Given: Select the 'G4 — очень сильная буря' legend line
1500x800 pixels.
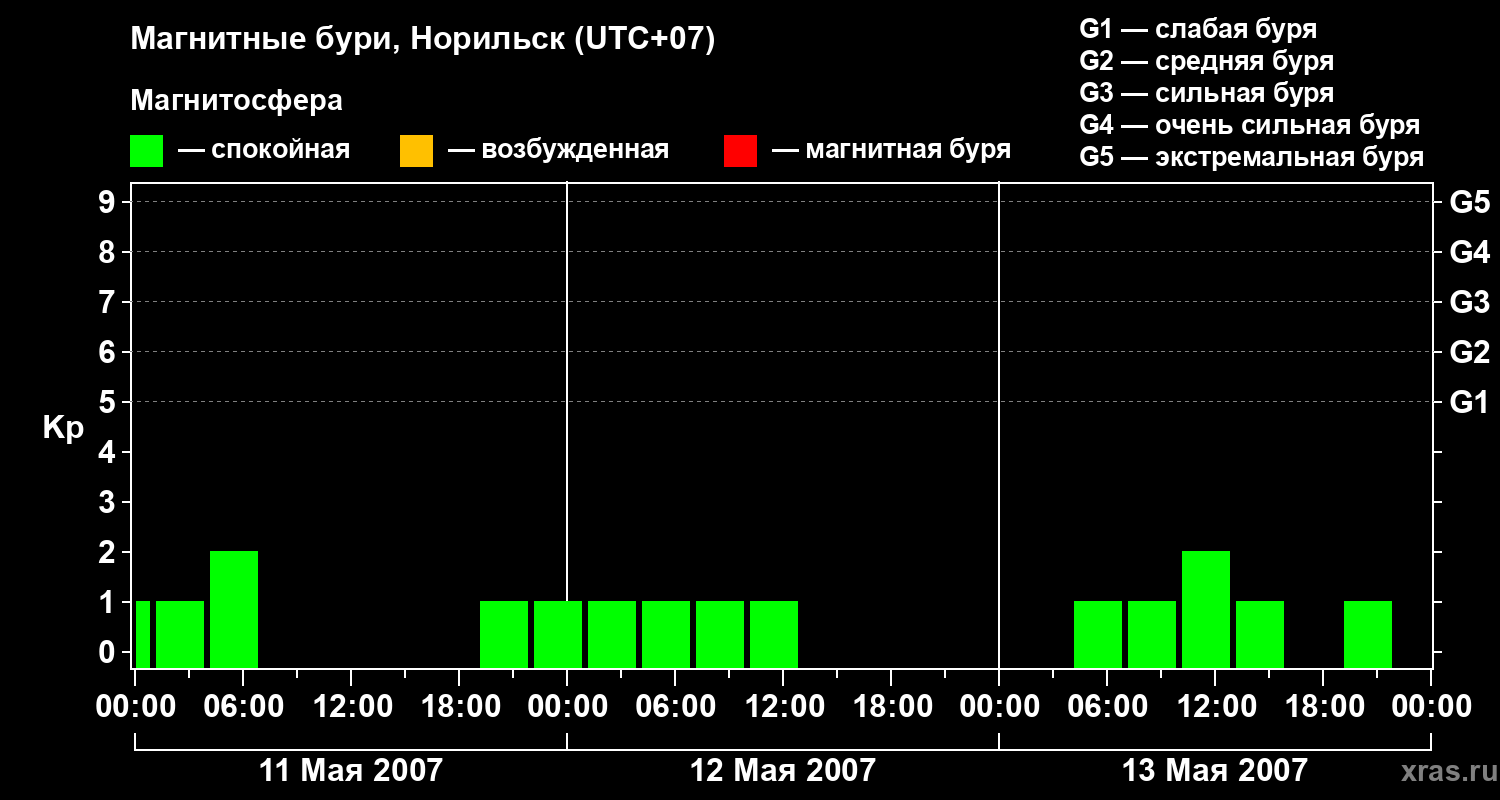Looking at the screenshot, I should pos(1250,125).
